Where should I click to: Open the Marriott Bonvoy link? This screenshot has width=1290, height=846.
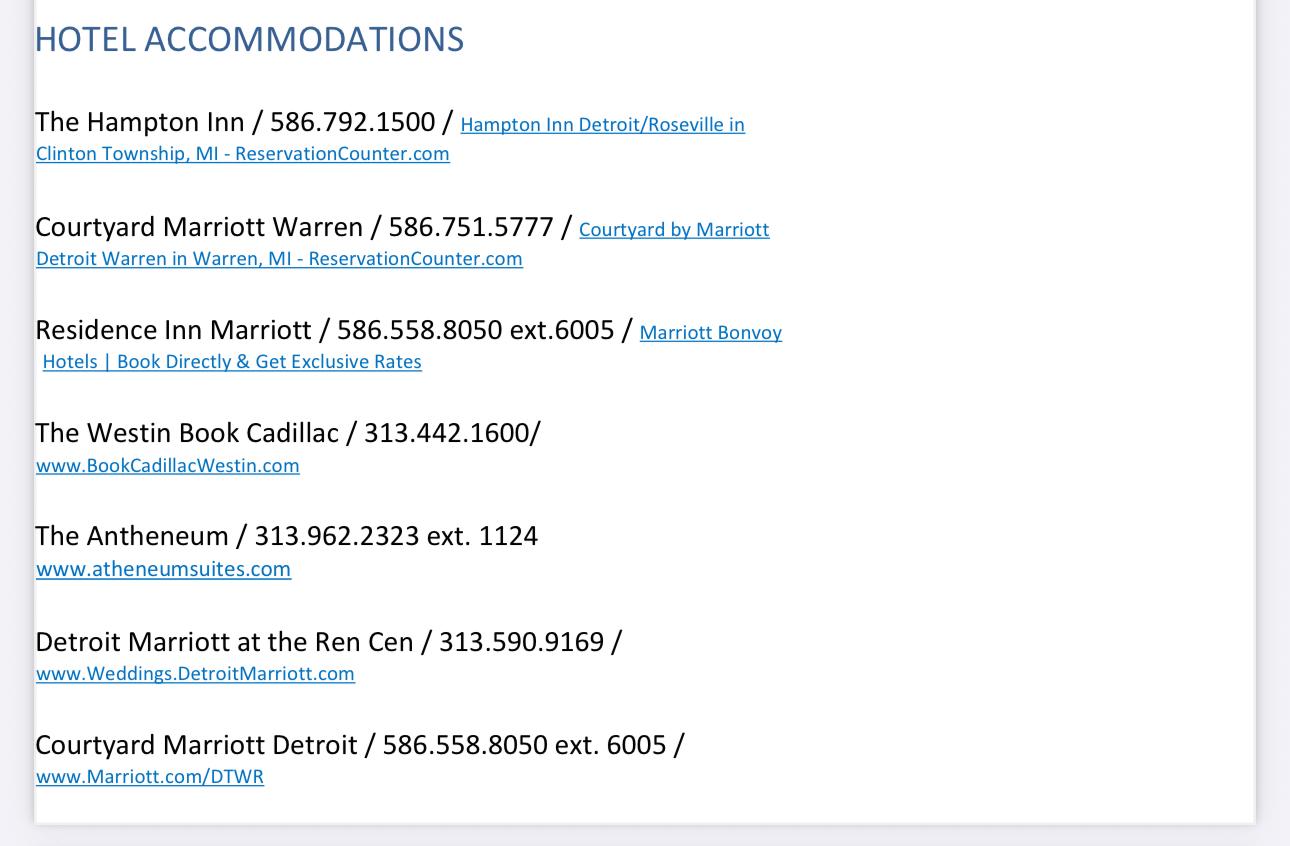tap(711, 333)
